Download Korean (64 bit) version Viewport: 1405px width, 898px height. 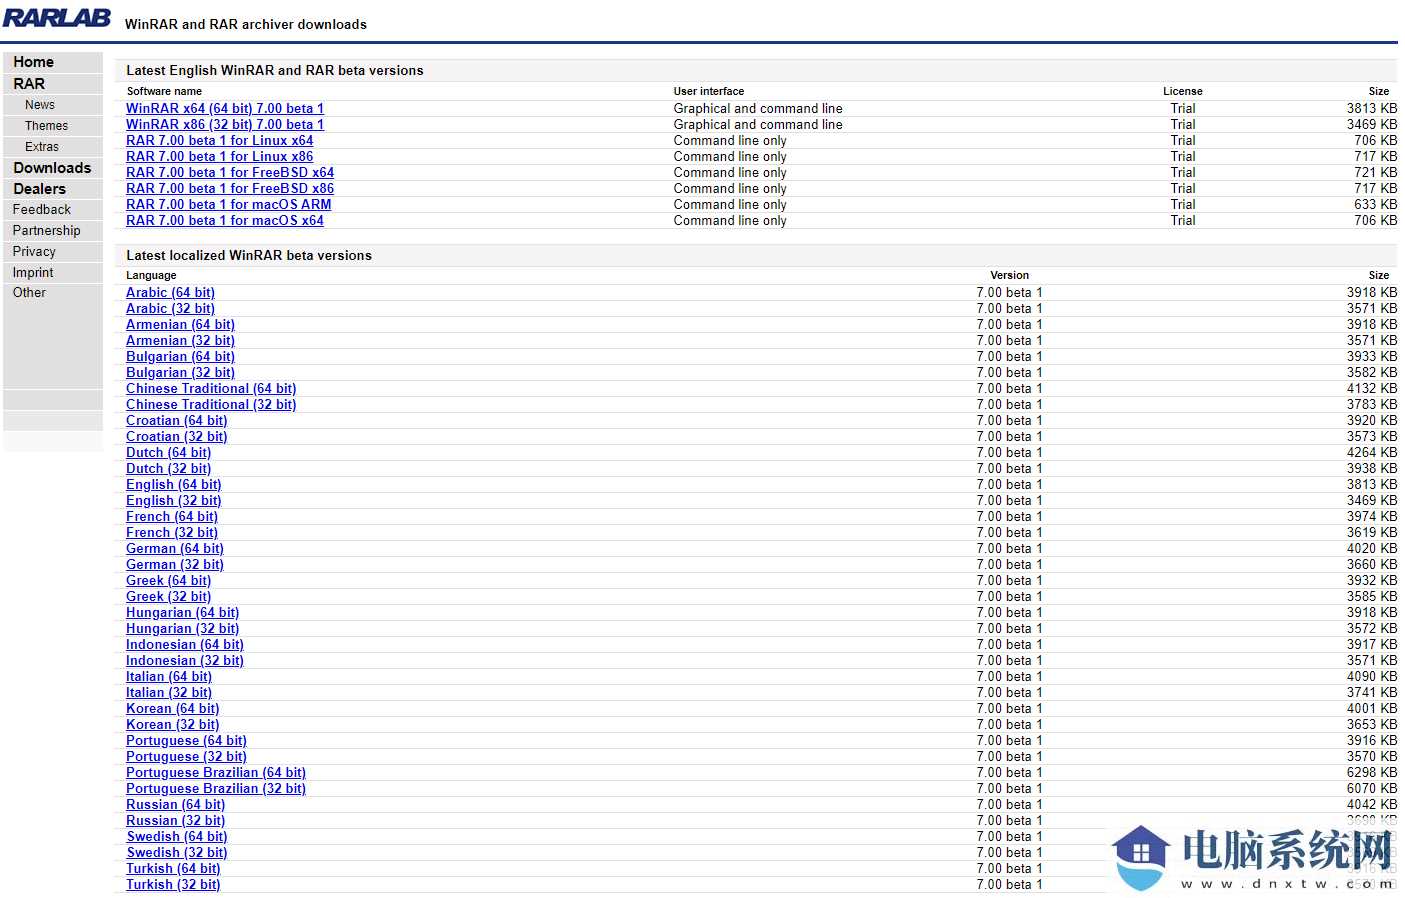tap(172, 709)
